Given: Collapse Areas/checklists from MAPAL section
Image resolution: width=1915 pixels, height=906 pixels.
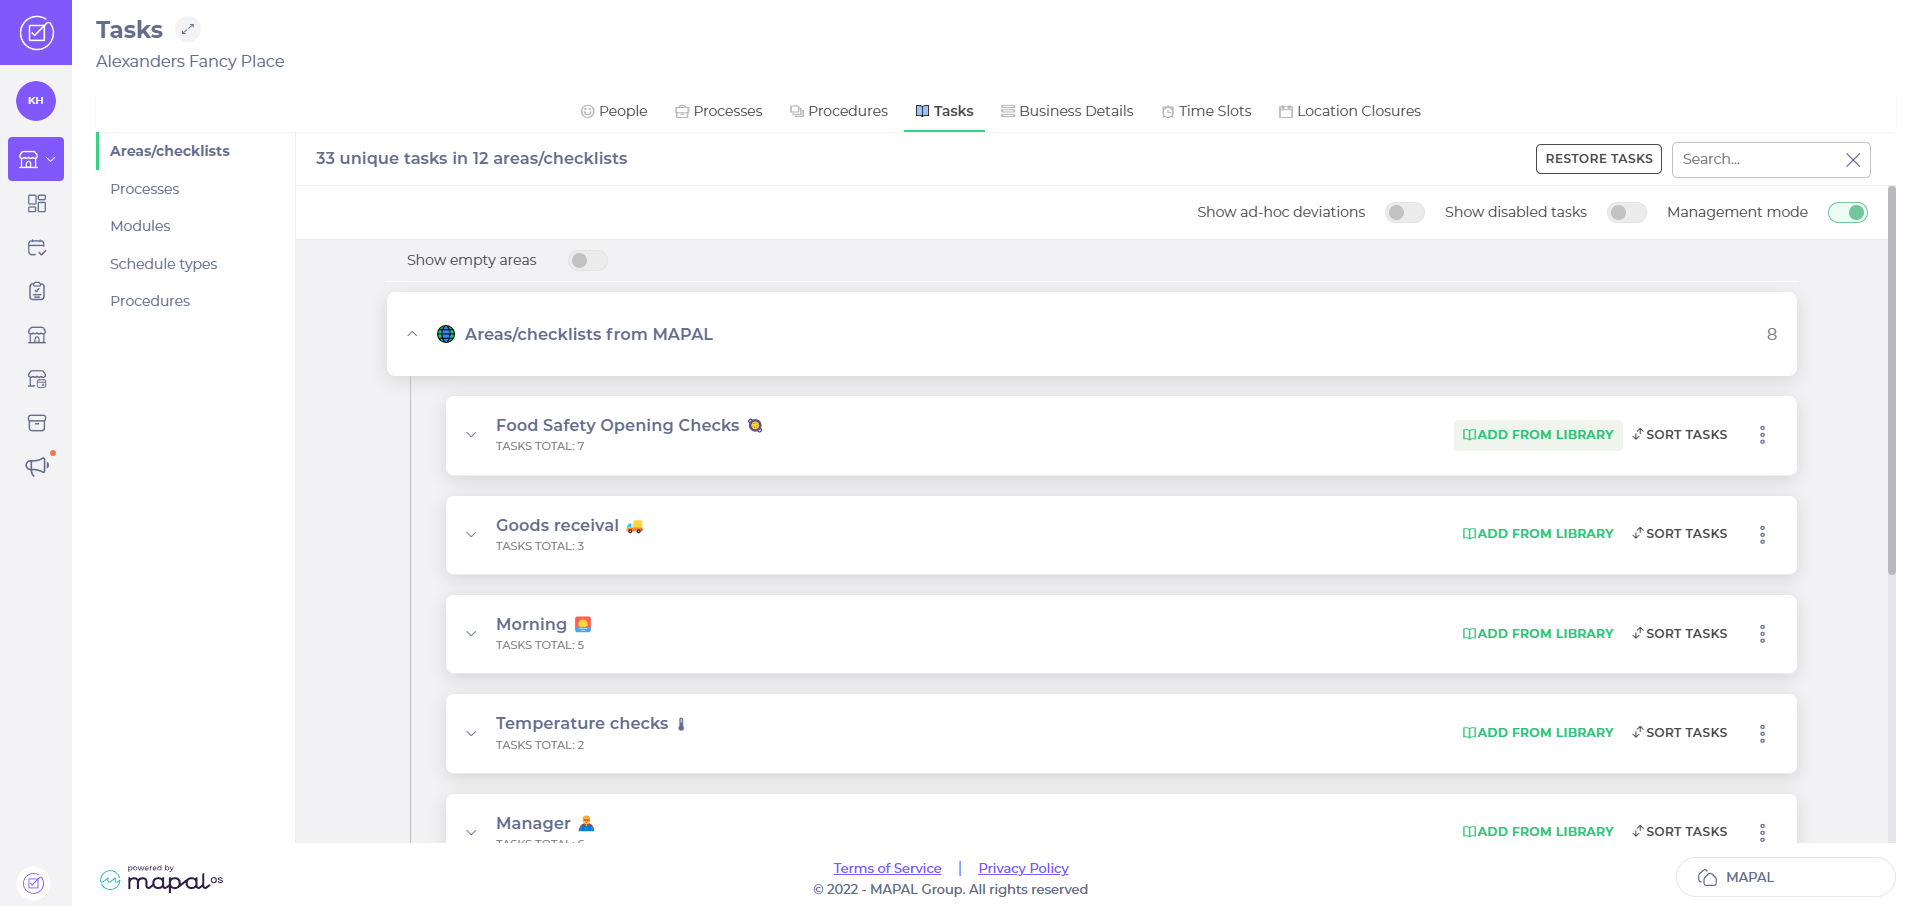Looking at the screenshot, I should point(412,334).
